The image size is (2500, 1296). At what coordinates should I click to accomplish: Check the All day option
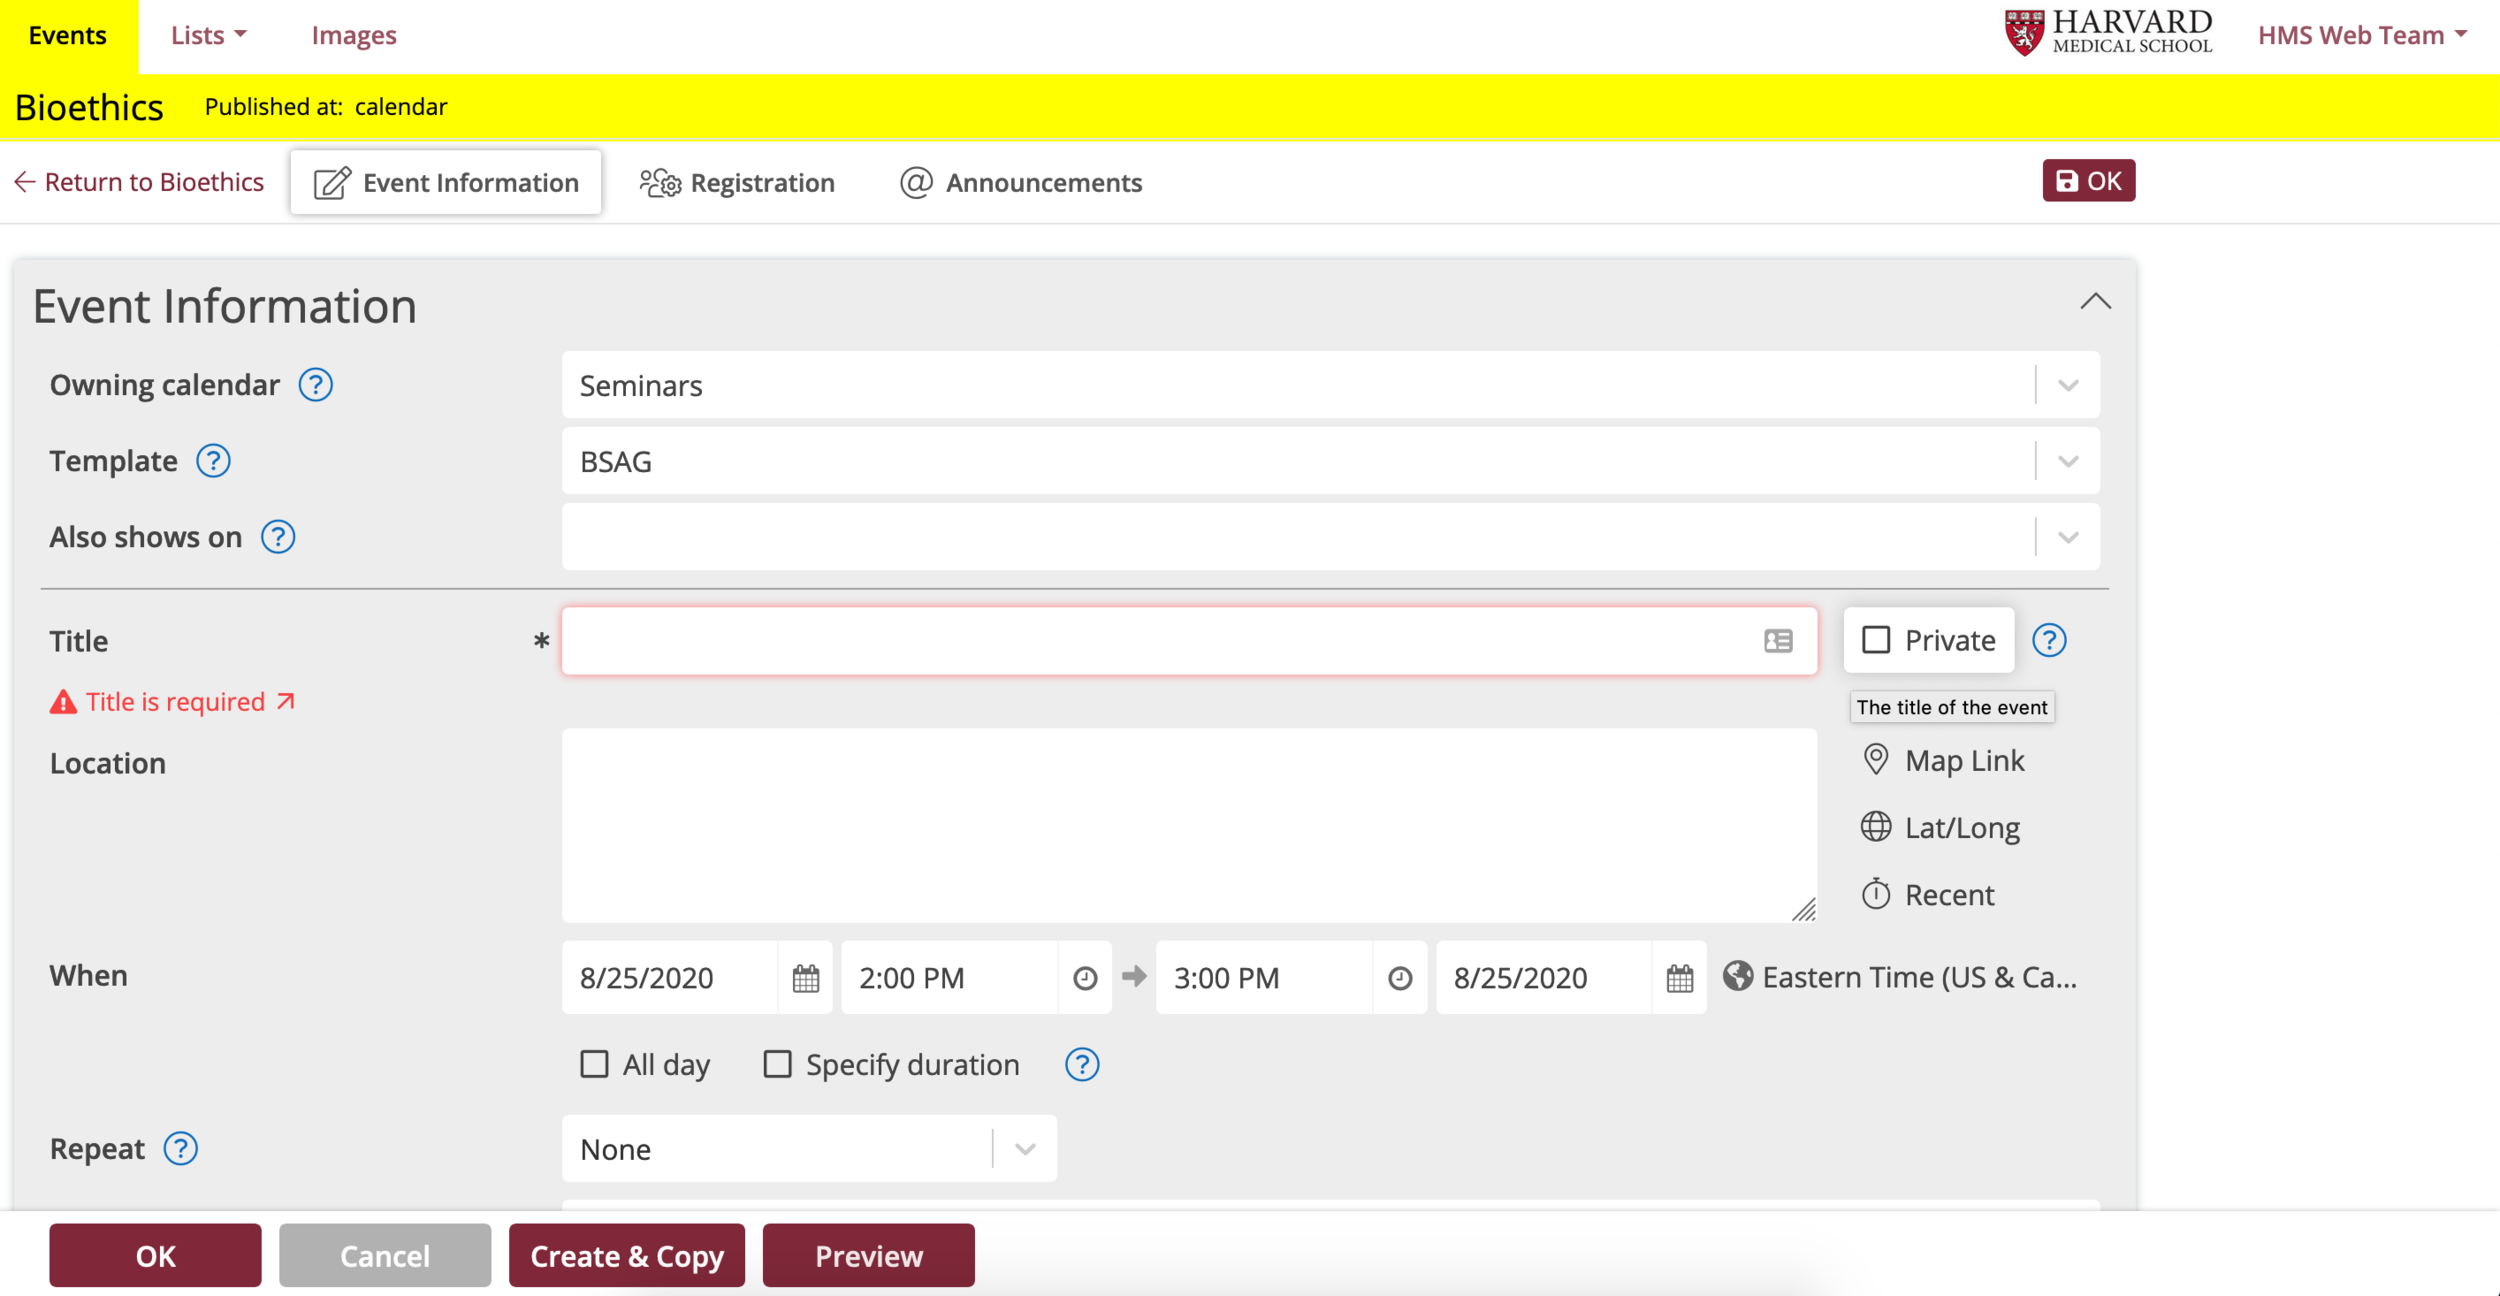click(594, 1064)
